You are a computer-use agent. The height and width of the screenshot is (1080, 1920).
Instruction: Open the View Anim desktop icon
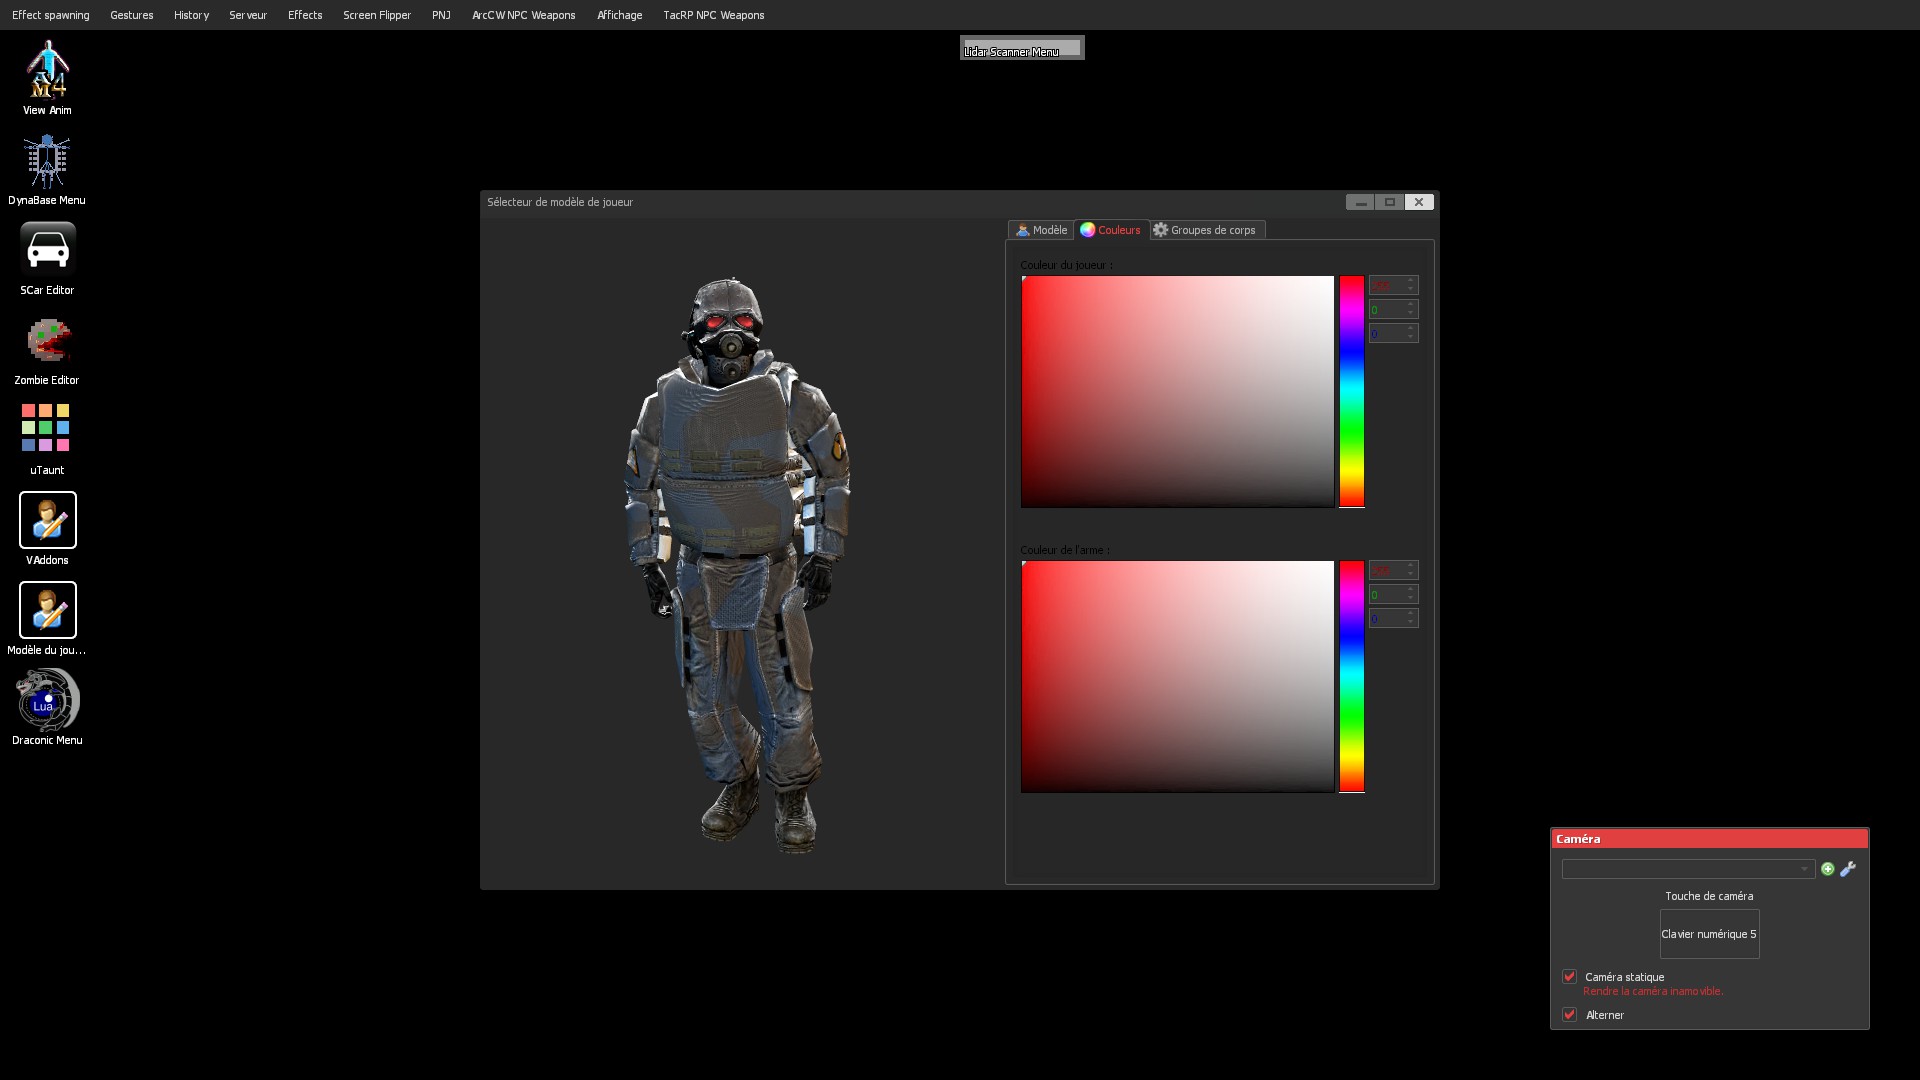47,70
